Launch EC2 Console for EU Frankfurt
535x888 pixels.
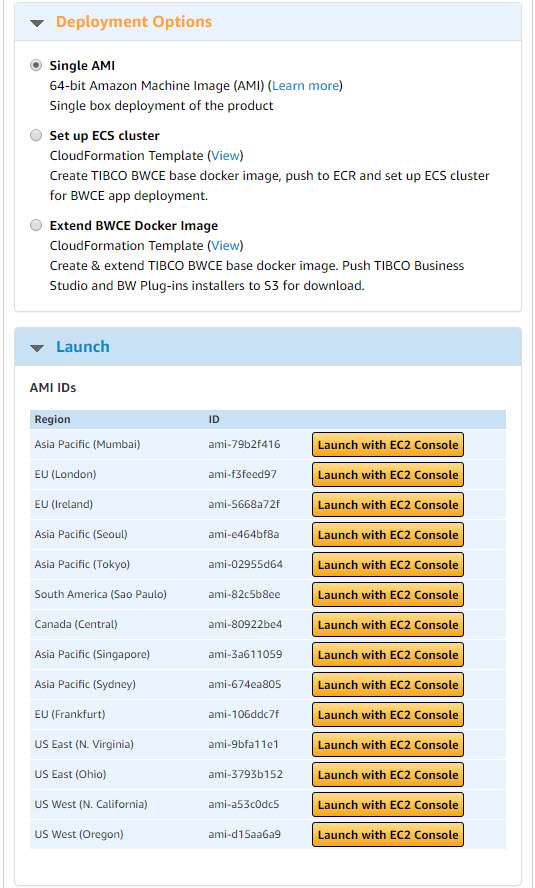pyautogui.click(x=388, y=715)
